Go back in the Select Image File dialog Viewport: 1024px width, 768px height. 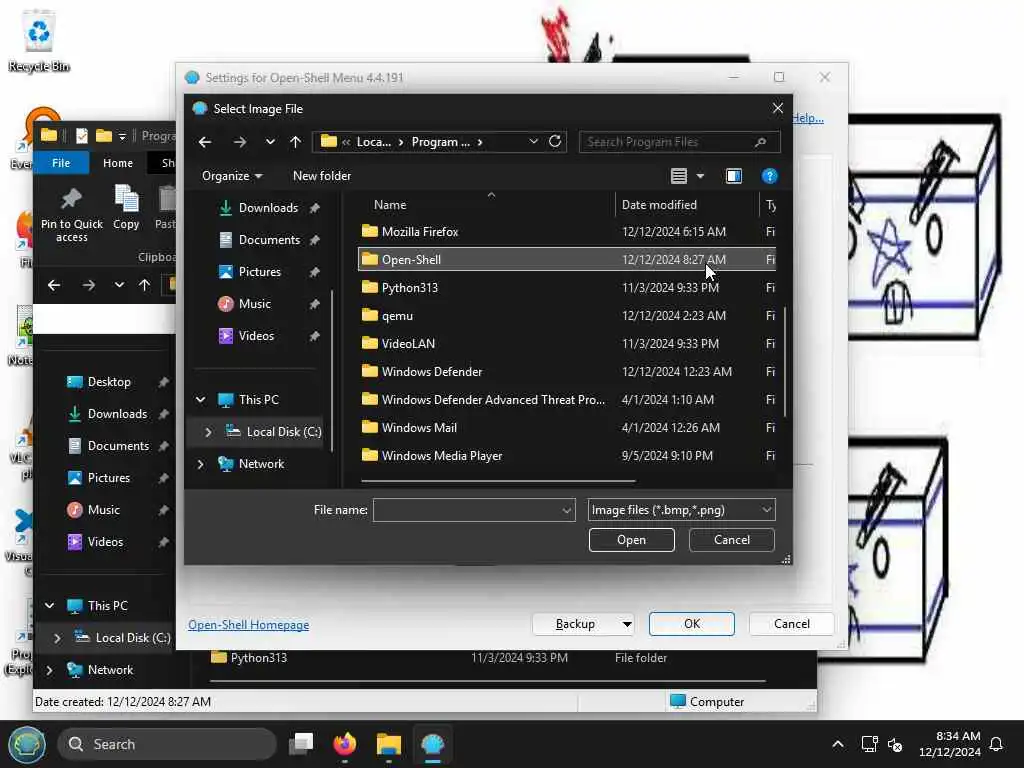click(205, 142)
